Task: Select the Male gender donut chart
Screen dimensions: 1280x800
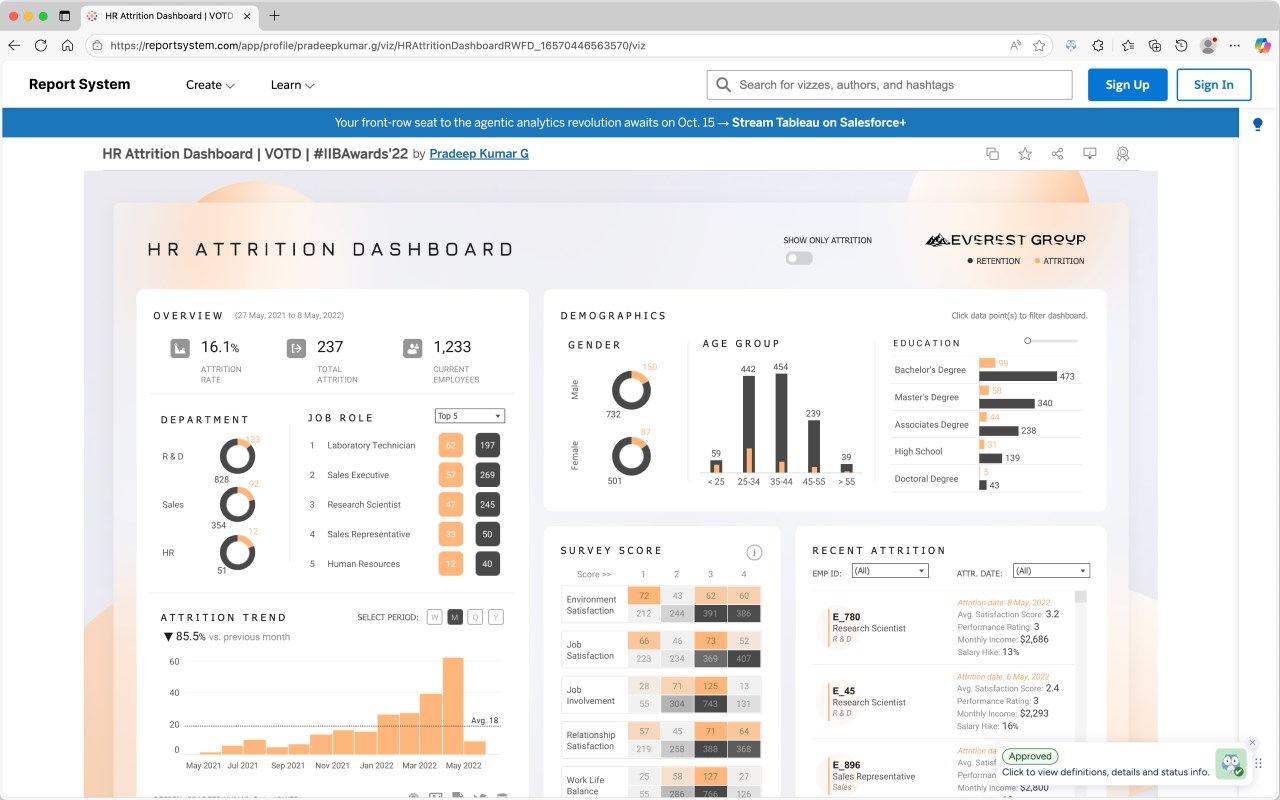Action: [x=631, y=390]
